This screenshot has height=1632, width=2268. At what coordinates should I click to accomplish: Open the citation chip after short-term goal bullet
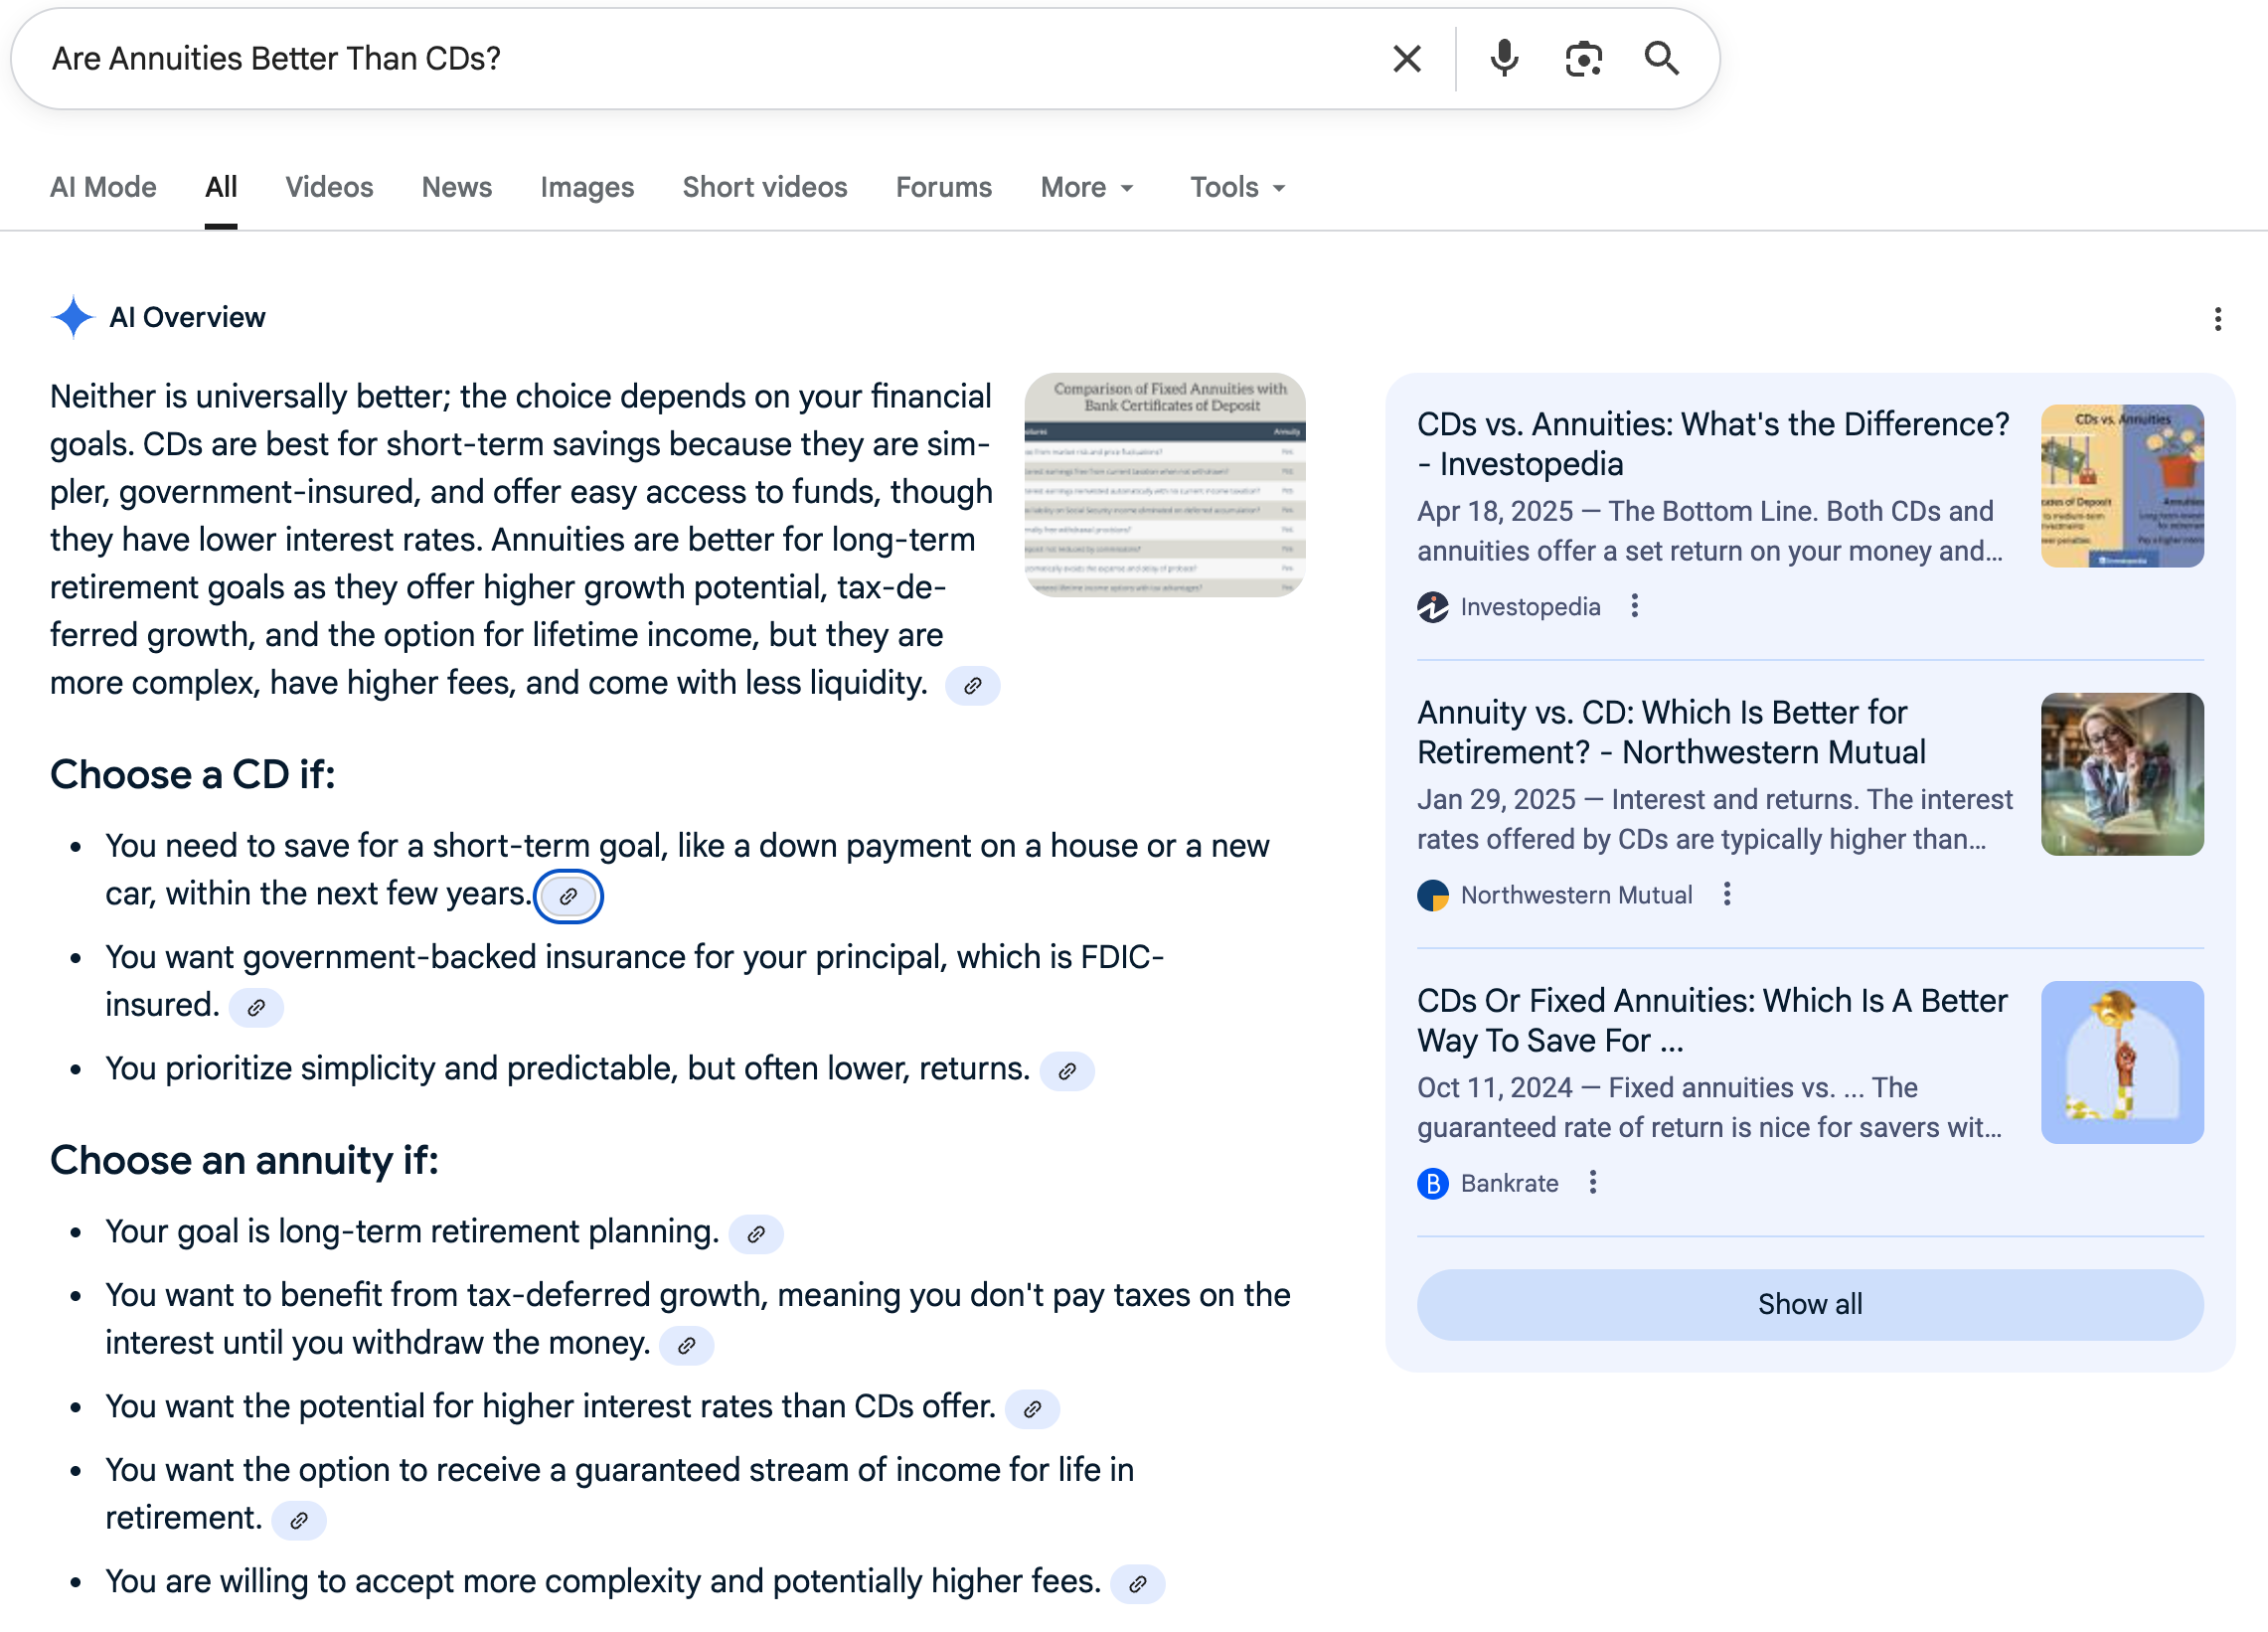point(569,896)
